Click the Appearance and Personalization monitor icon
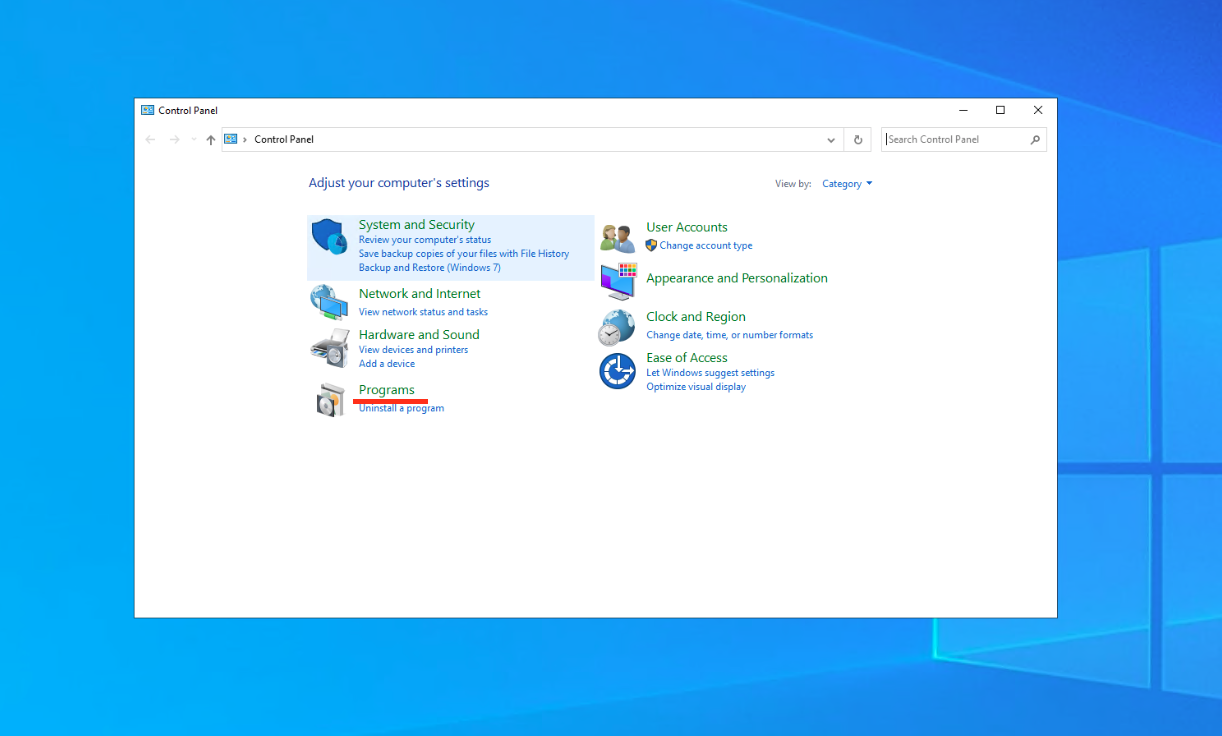The image size is (1222, 736). [618, 281]
